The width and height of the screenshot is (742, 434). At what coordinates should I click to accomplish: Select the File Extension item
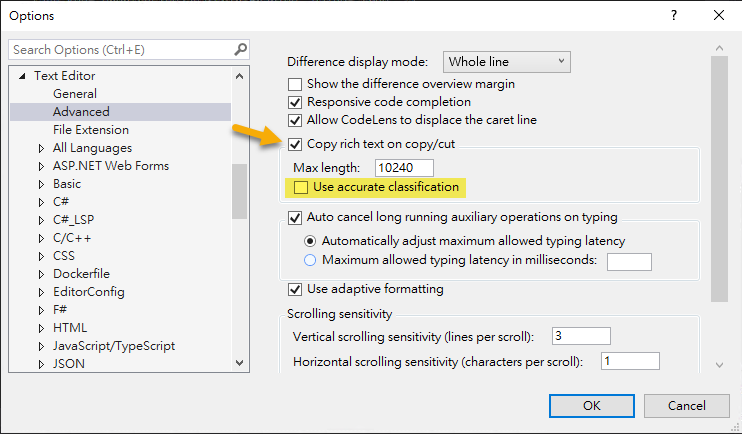click(x=90, y=130)
